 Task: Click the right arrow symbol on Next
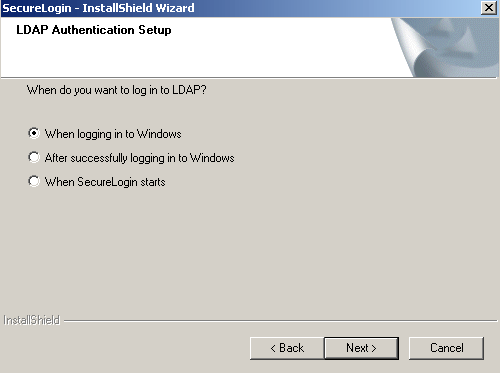374,348
